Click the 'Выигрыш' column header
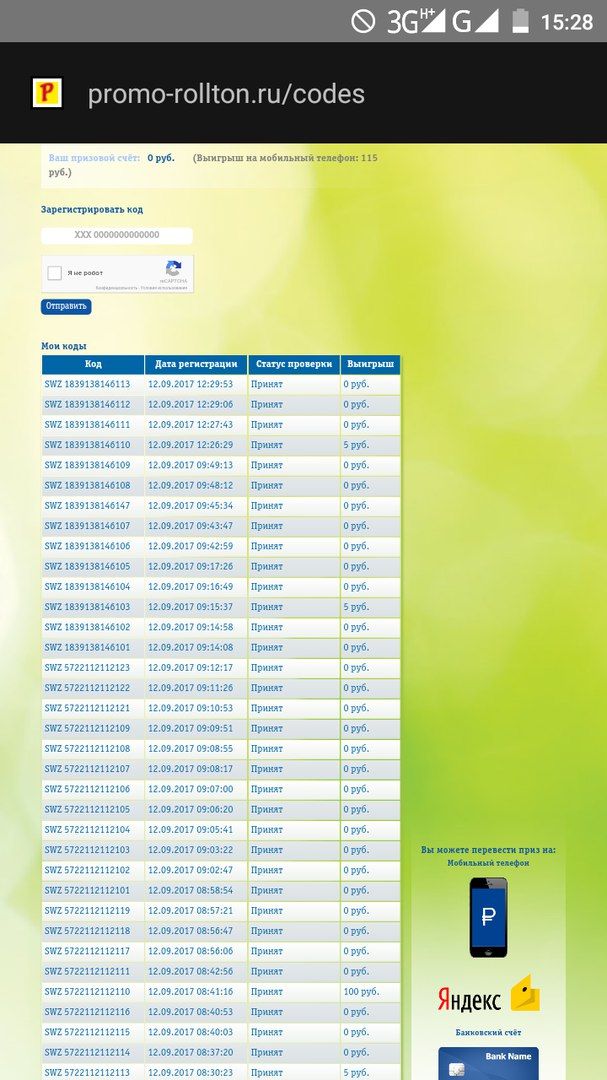 click(x=369, y=364)
